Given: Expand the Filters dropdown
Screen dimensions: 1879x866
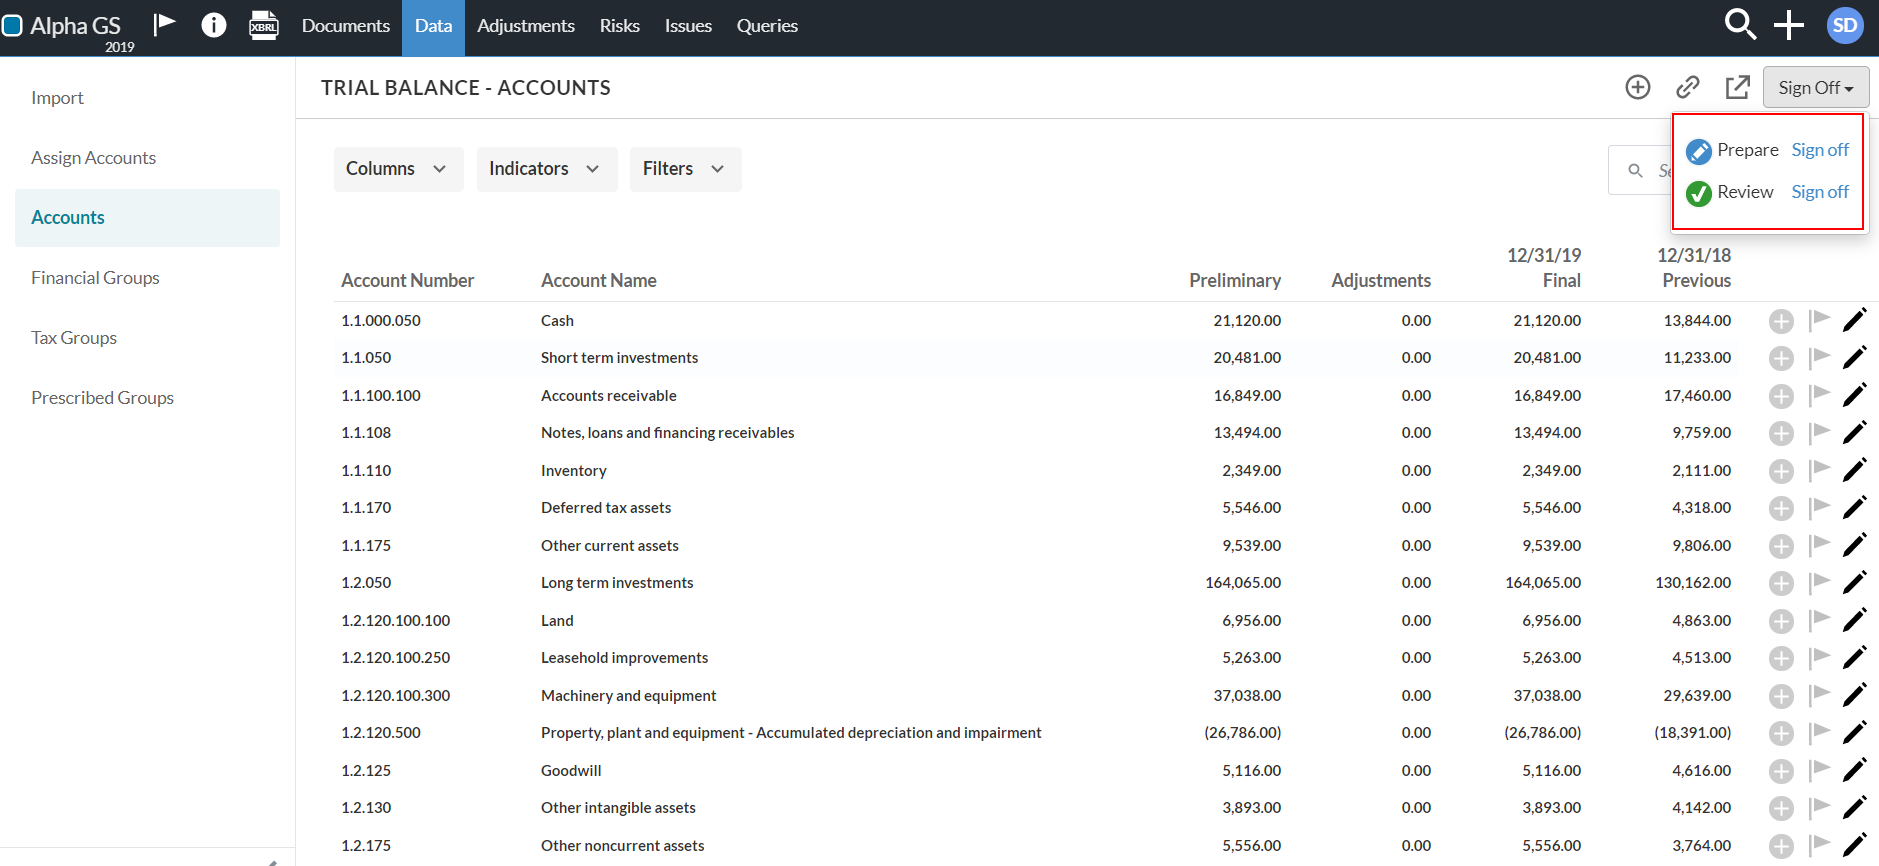Looking at the screenshot, I should pos(685,169).
